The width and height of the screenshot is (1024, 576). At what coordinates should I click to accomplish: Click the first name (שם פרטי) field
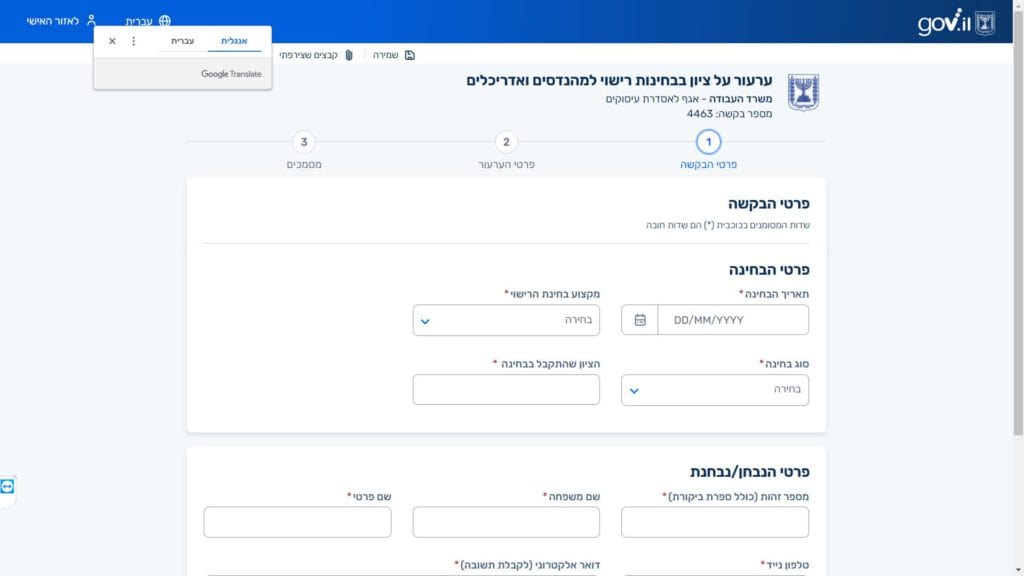pyautogui.click(x=297, y=522)
